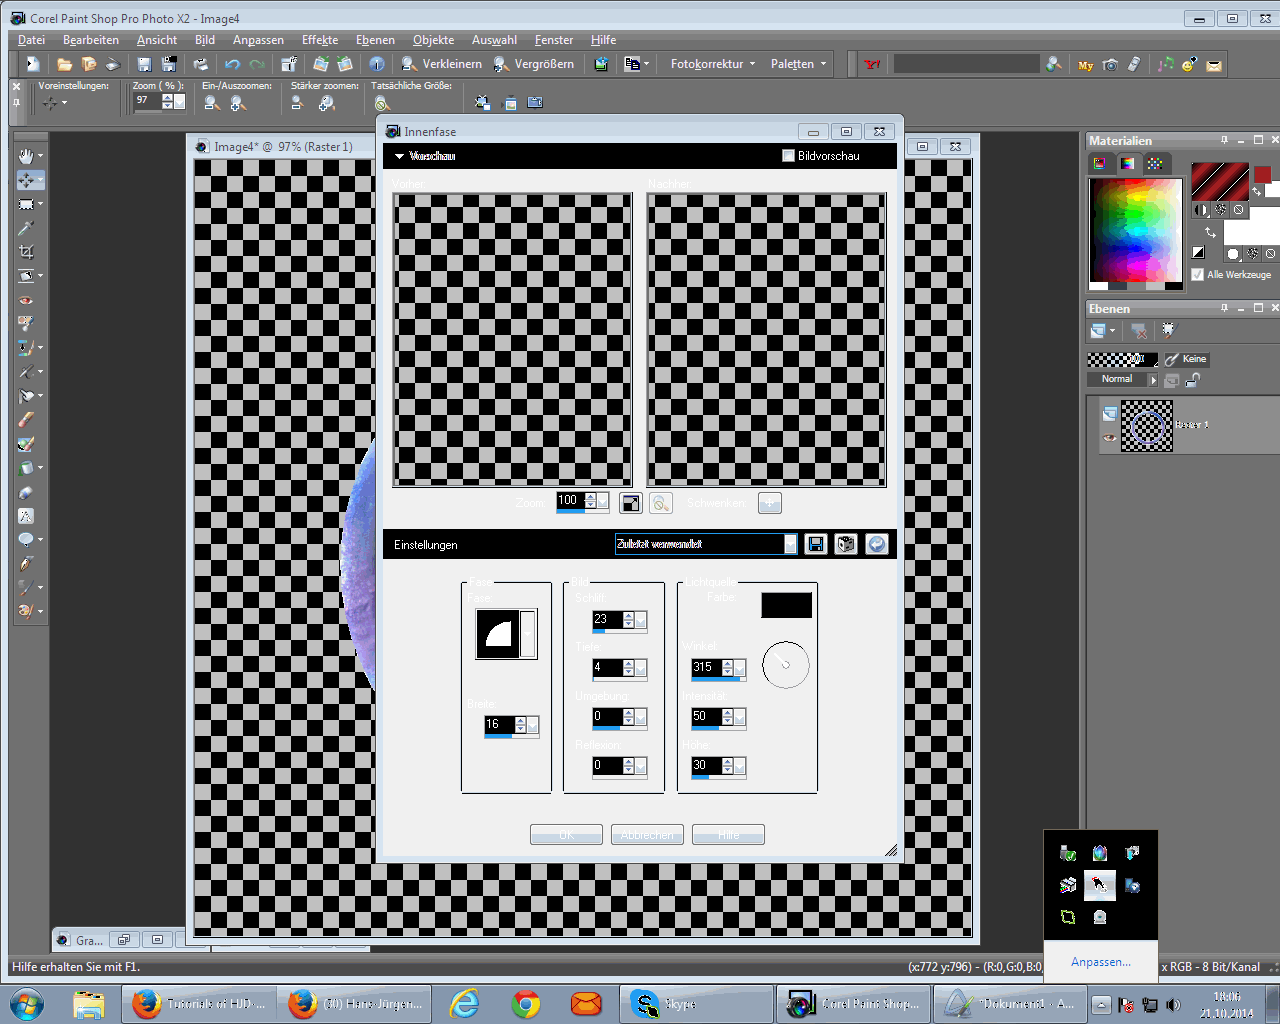This screenshot has width=1280, height=1024.
Task: Collapse the Vorschau section triangle
Action: click(x=399, y=156)
